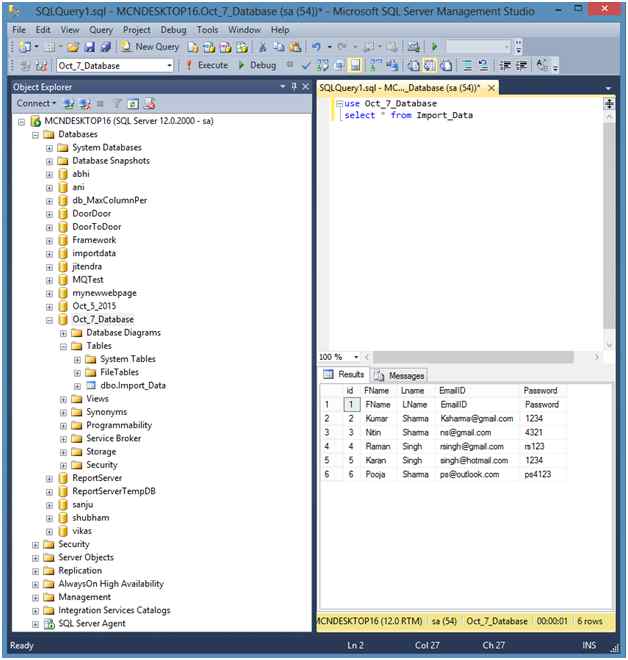This screenshot has height=660, width=628.
Task: Click the Cut scissors icon
Action: click(262, 47)
